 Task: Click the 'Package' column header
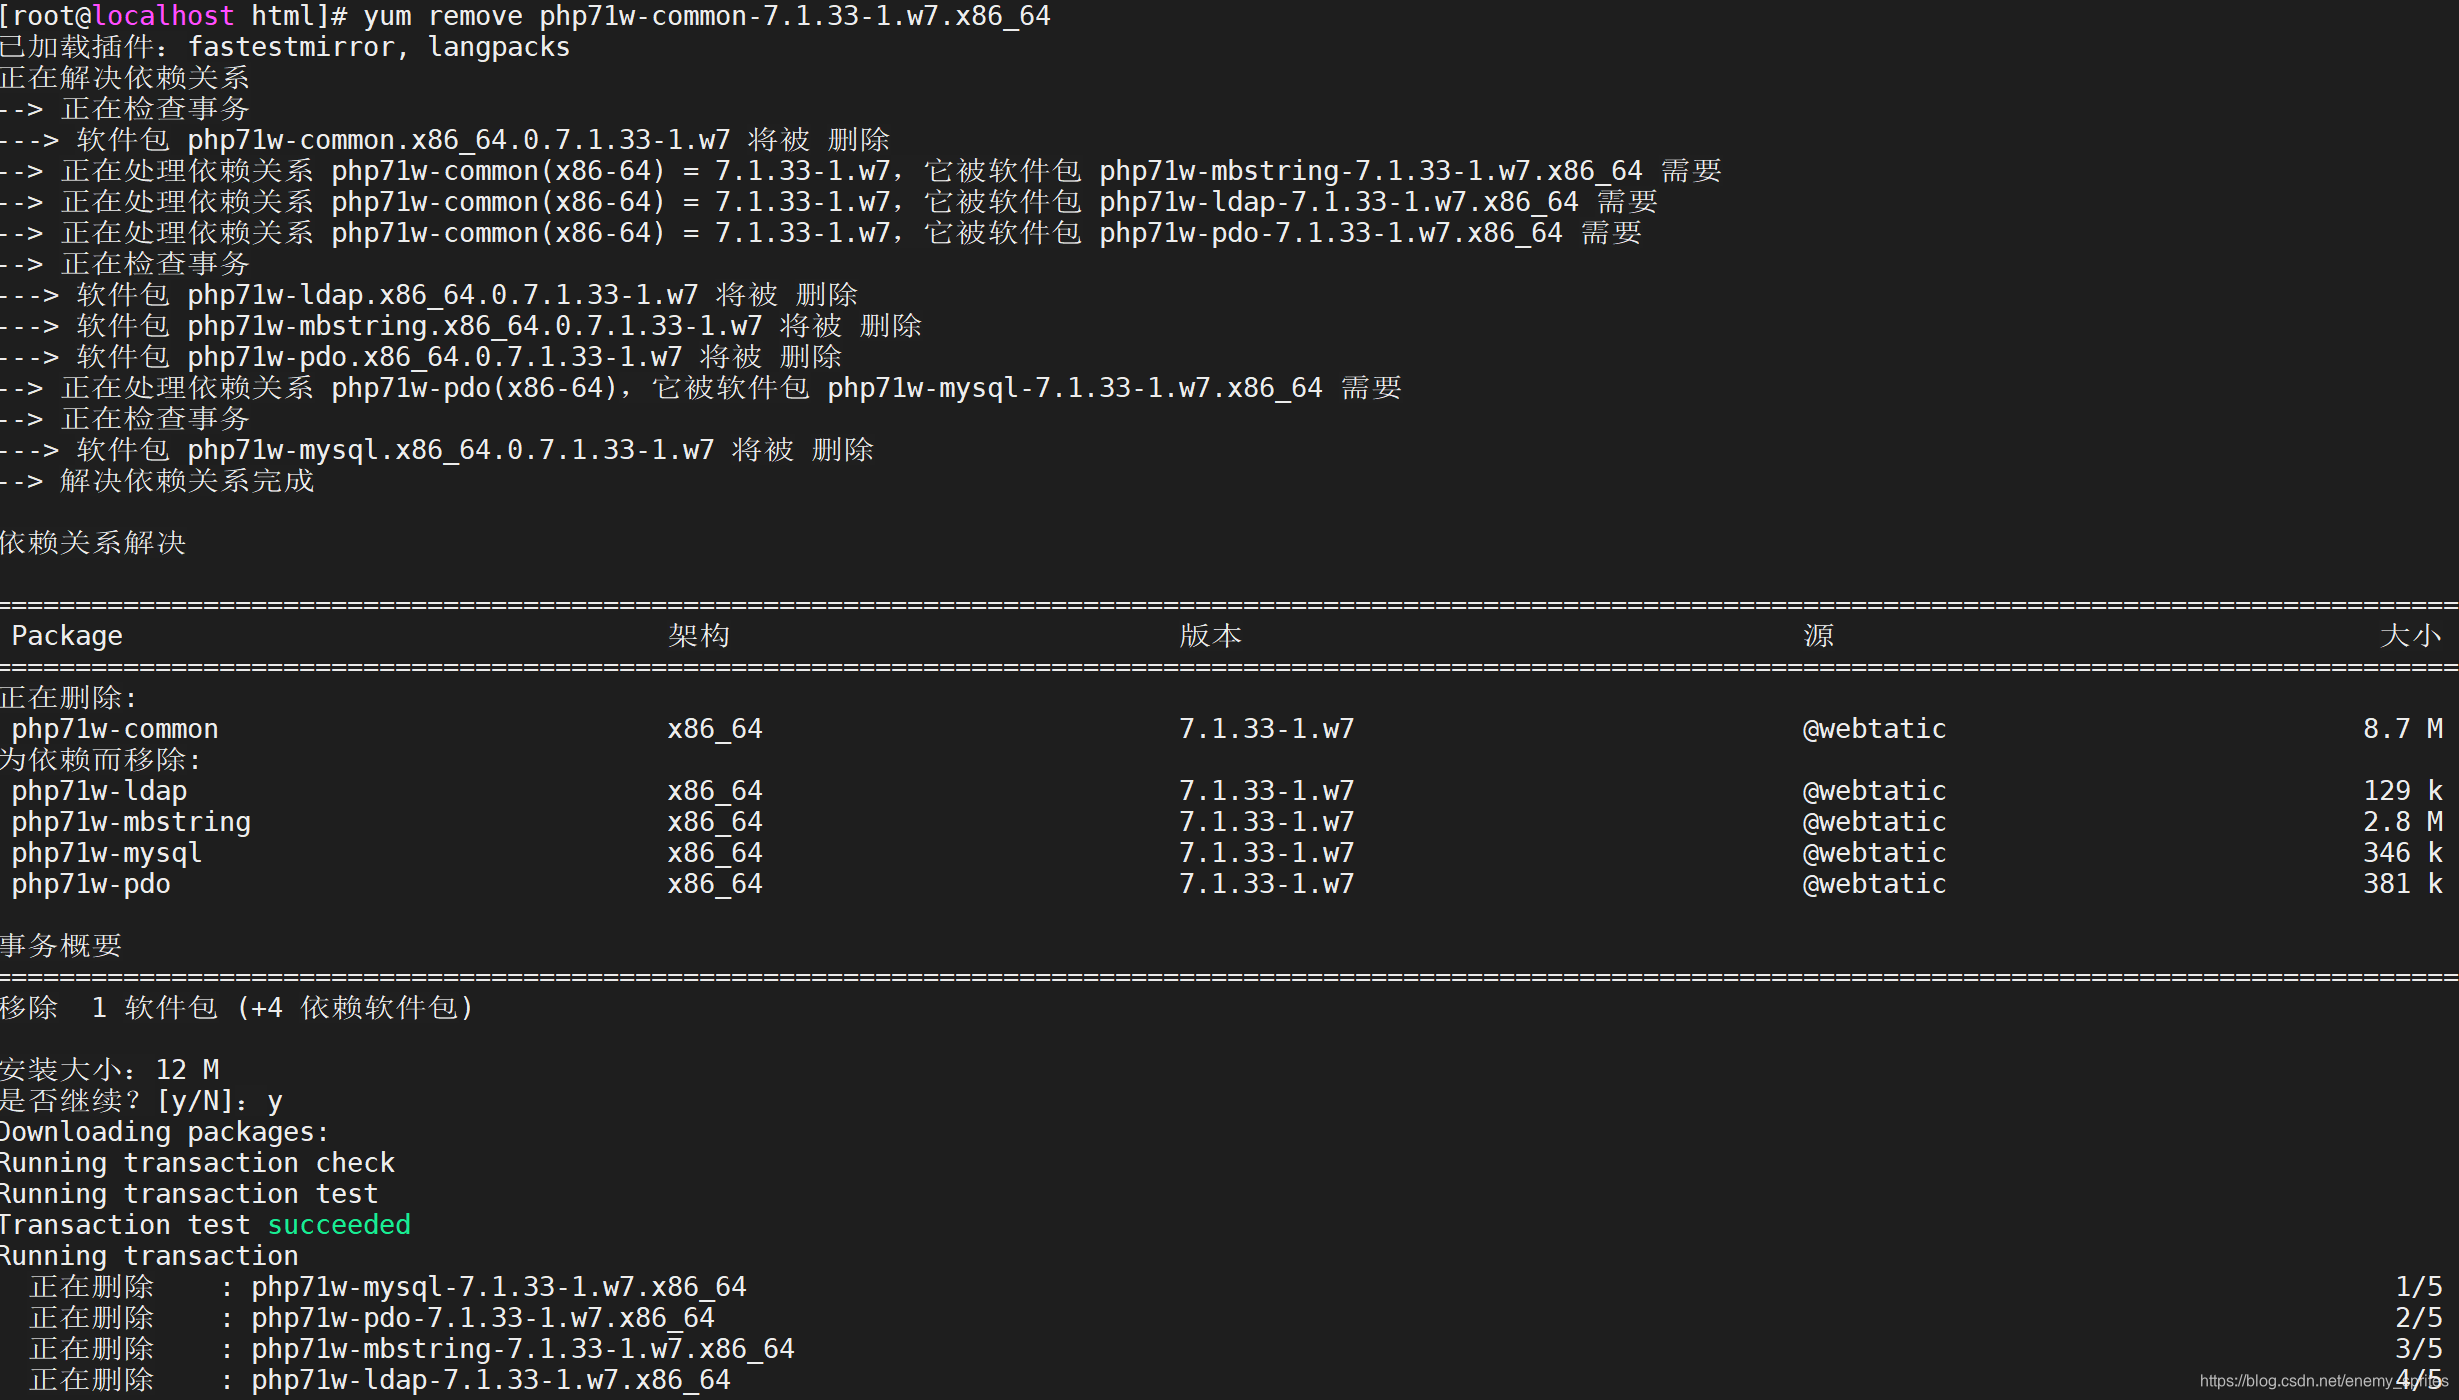[x=67, y=636]
